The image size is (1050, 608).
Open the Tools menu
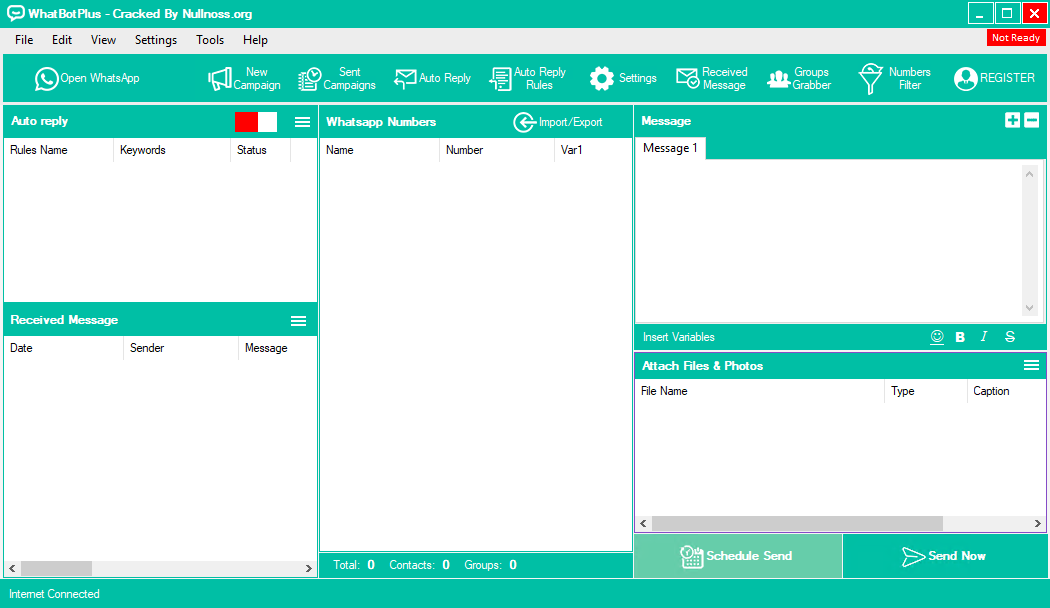pyautogui.click(x=210, y=40)
